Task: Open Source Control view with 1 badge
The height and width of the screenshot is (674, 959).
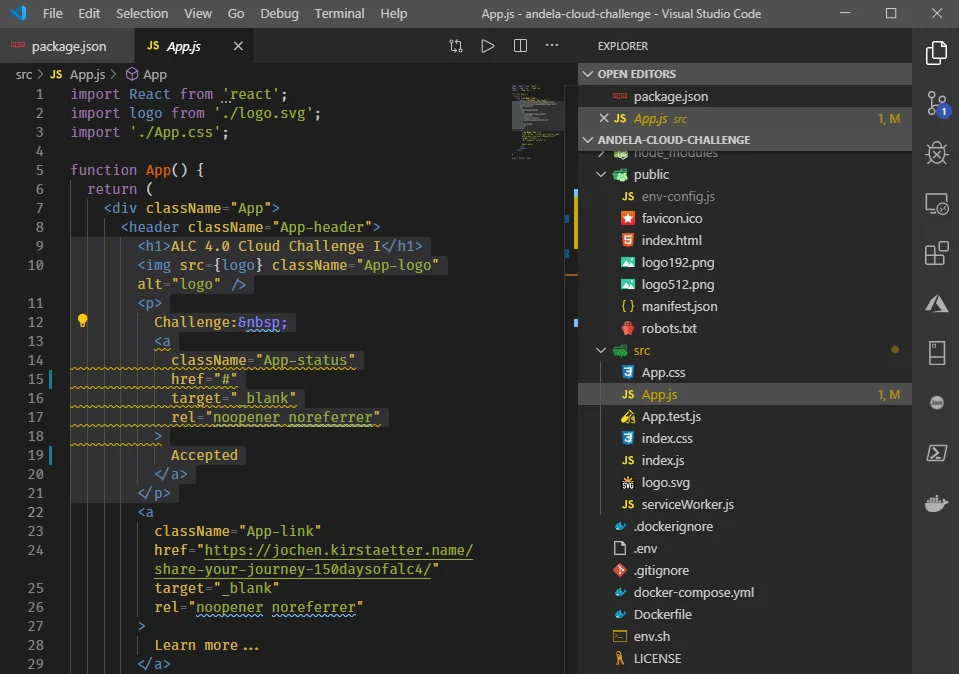Action: [x=936, y=103]
